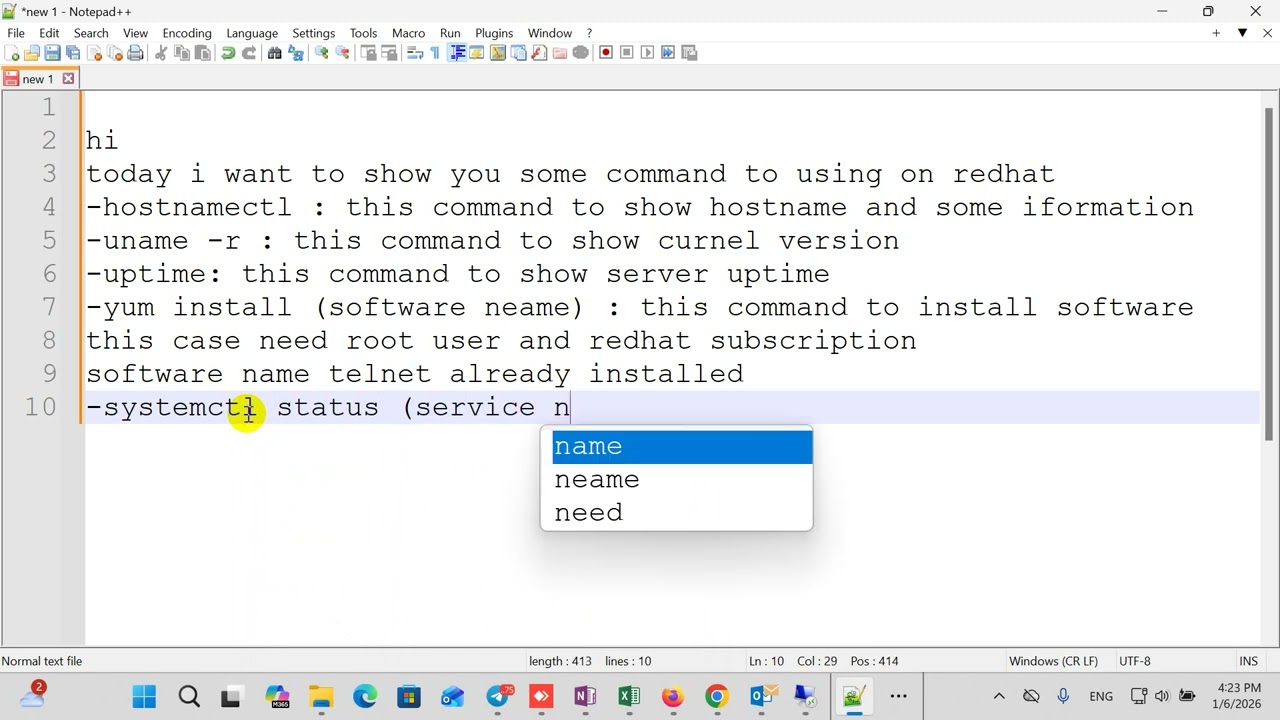
Task: Click the User Defined Language icon
Action: click(x=476, y=53)
